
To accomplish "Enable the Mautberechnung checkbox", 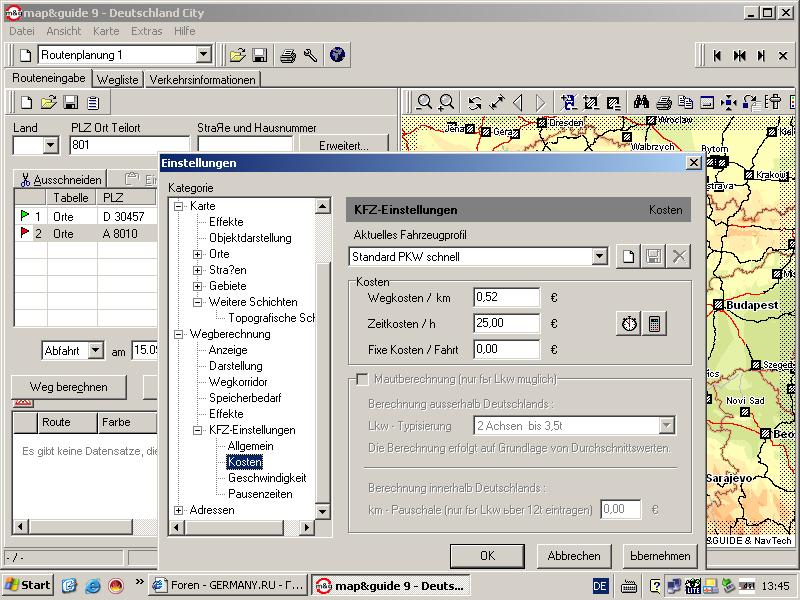I will click(362, 380).
